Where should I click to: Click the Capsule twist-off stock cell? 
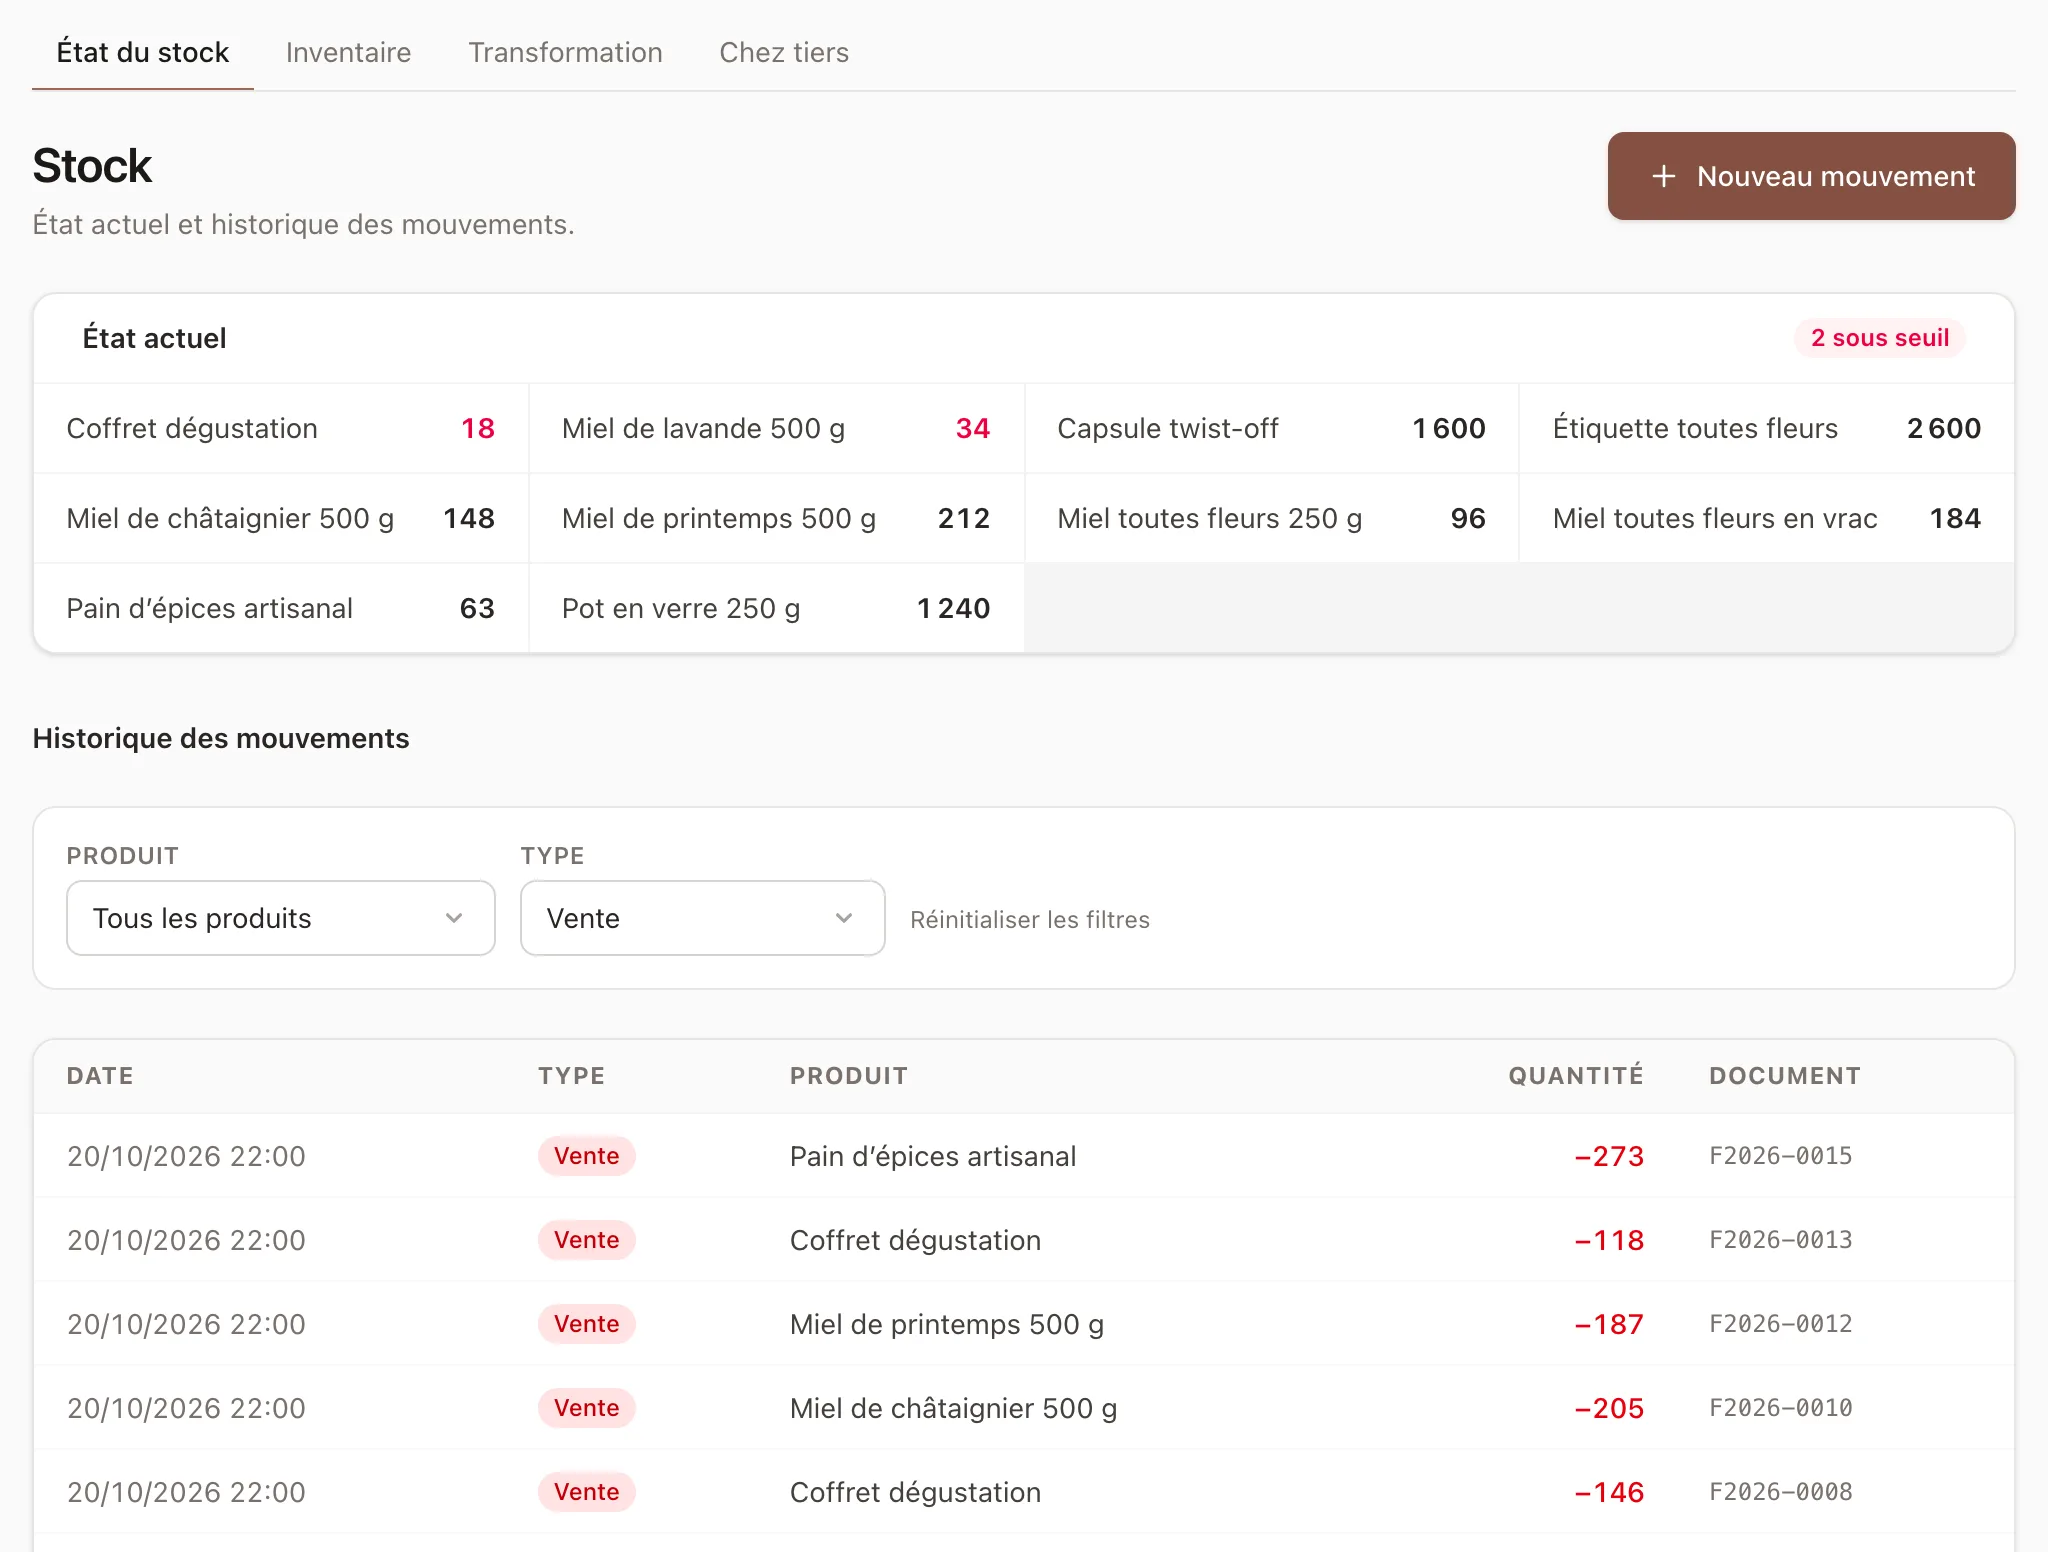click(x=1271, y=428)
